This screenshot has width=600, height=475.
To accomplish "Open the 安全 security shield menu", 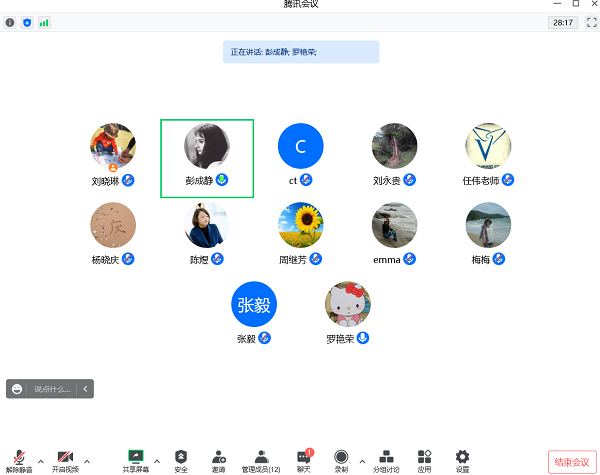I will coord(181,459).
